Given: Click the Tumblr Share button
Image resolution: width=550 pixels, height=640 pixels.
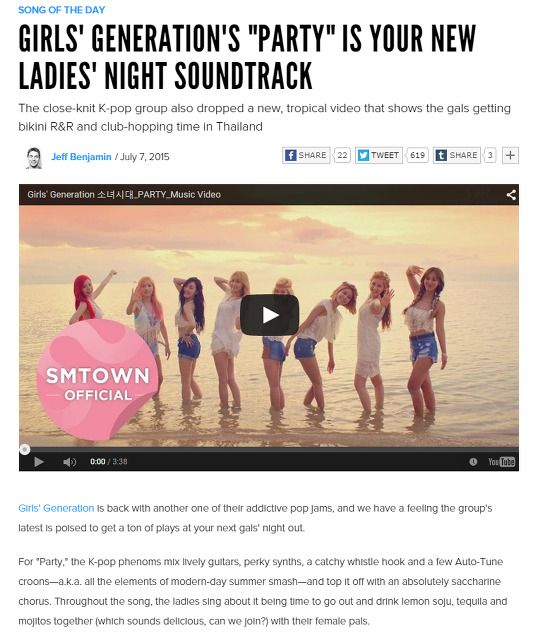Looking at the screenshot, I should coord(457,156).
